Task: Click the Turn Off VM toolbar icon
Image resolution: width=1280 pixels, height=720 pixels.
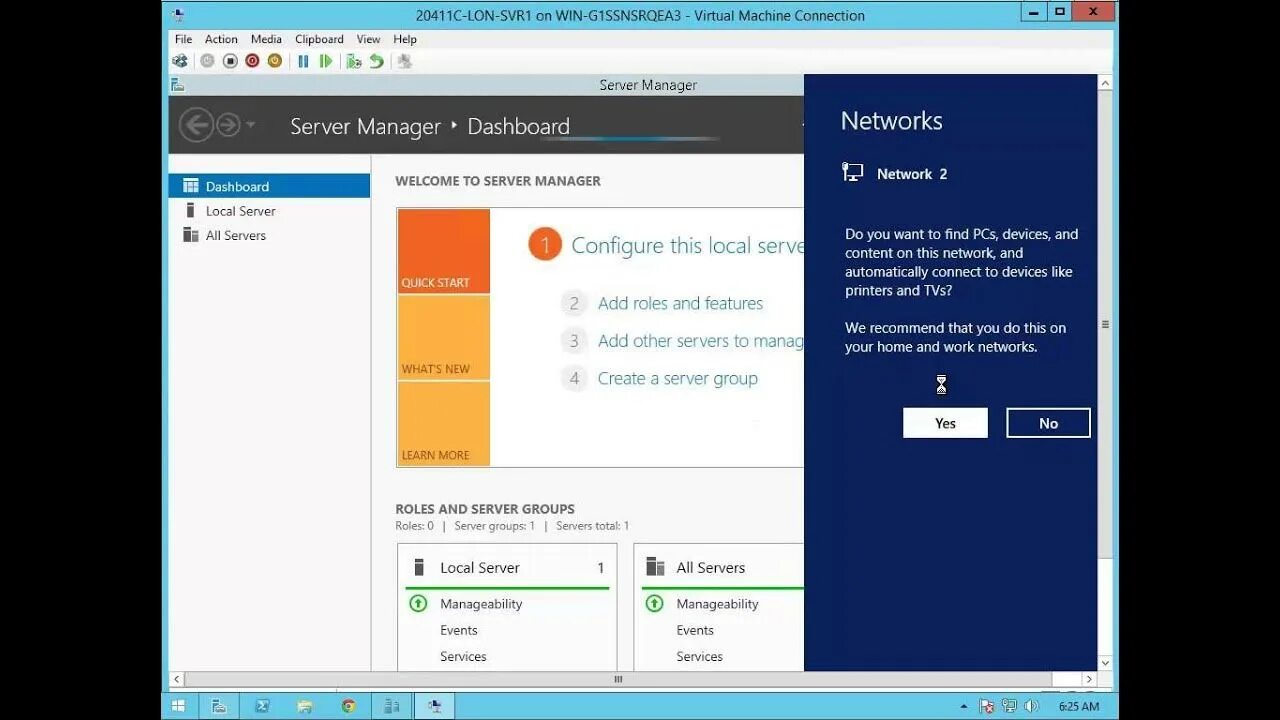Action: tap(230, 61)
